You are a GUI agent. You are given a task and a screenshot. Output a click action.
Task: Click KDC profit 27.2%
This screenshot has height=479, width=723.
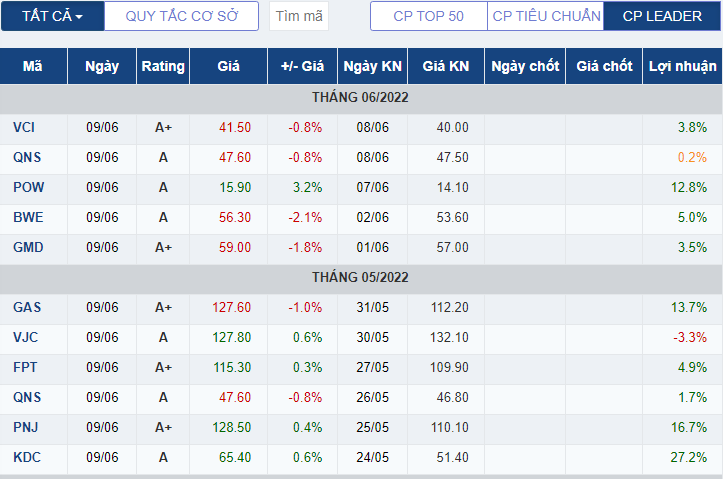click(688, 457)
